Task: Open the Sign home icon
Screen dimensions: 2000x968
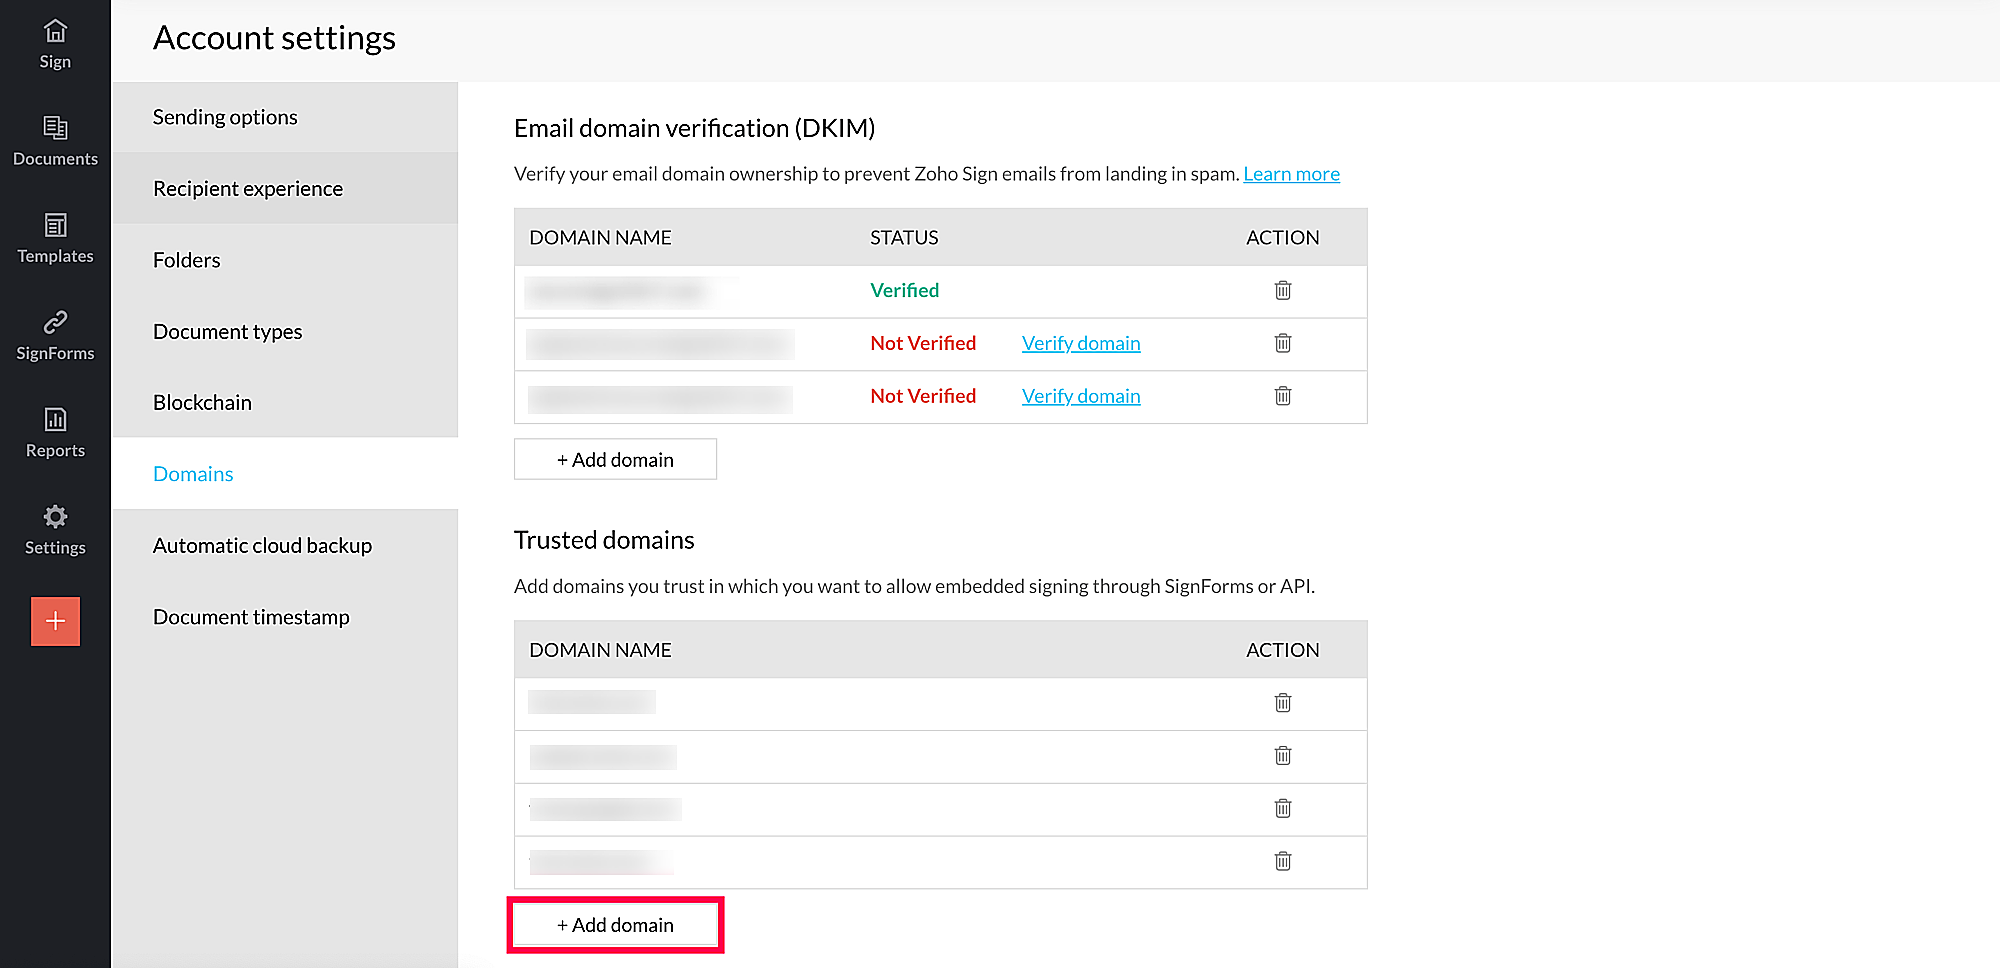Action: (55, 32)
